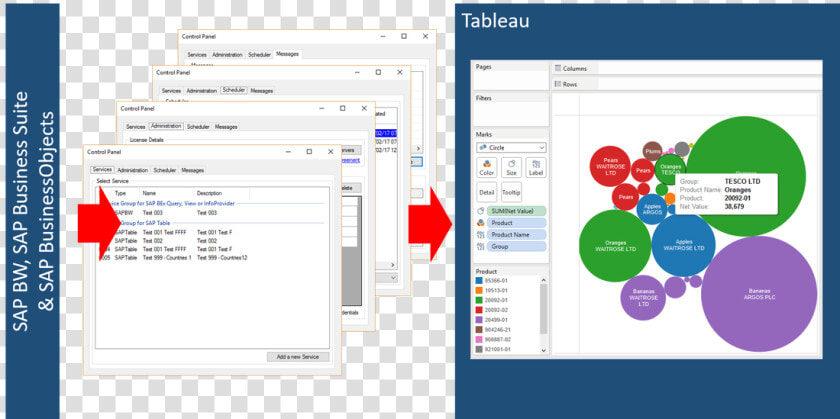This screenshot has width=840, height=419.
Task: Open the Circle mark type dropdown
Action: [511, 147]
